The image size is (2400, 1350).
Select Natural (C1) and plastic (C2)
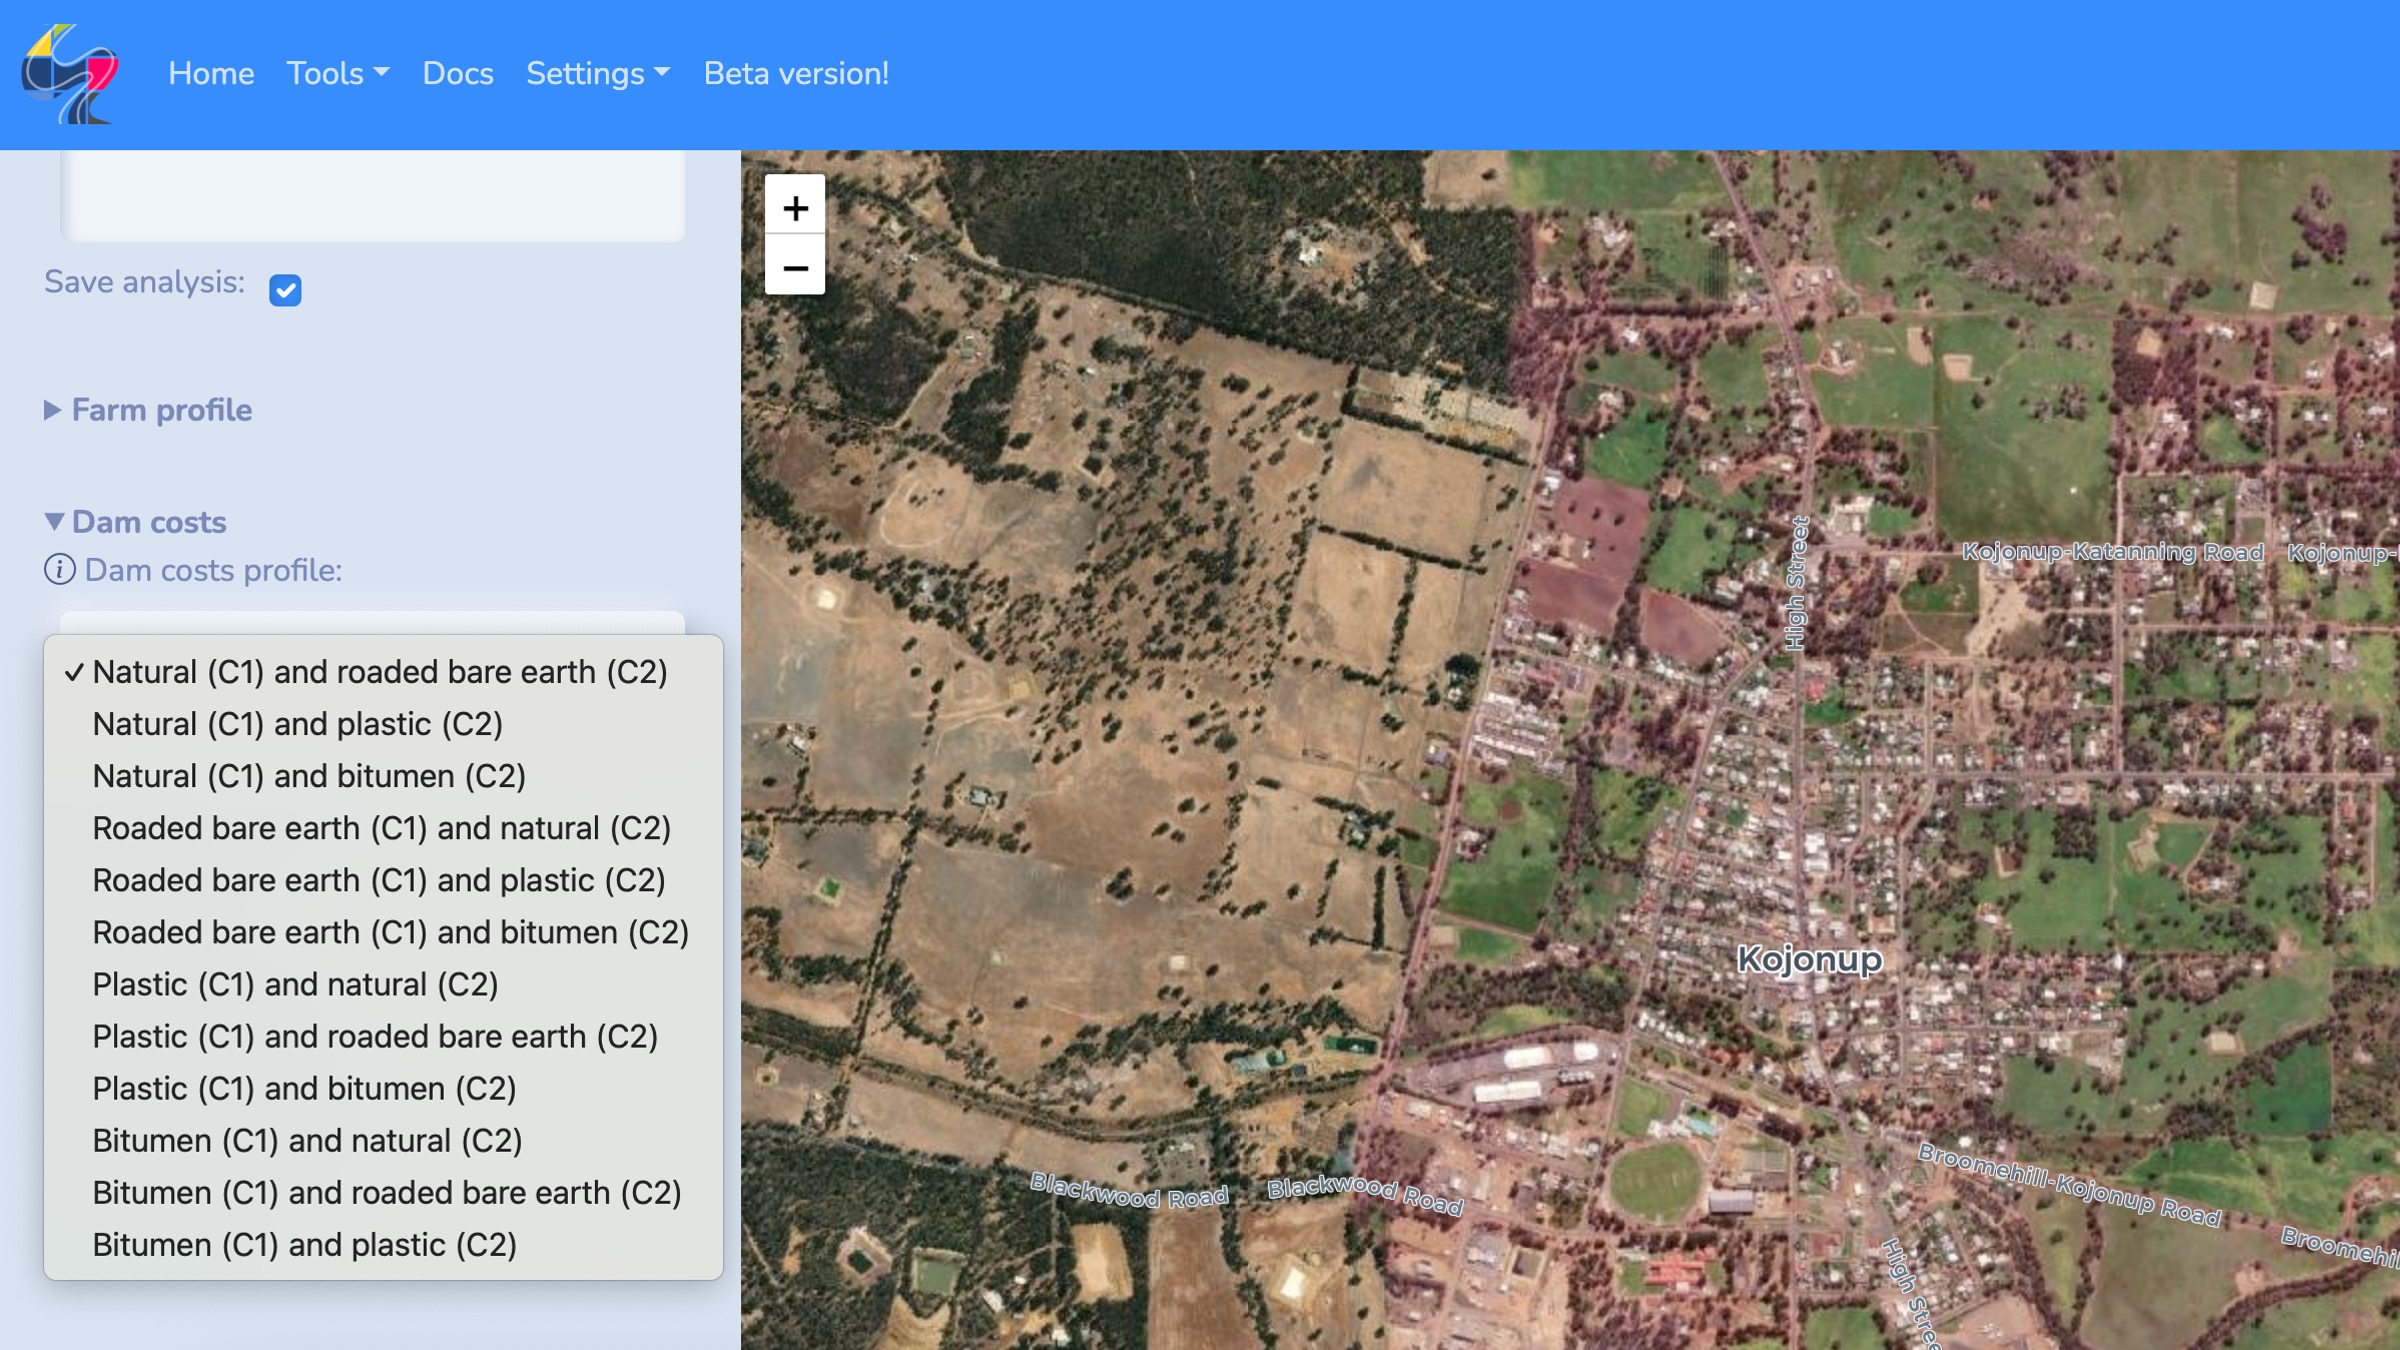pos(383,724)
